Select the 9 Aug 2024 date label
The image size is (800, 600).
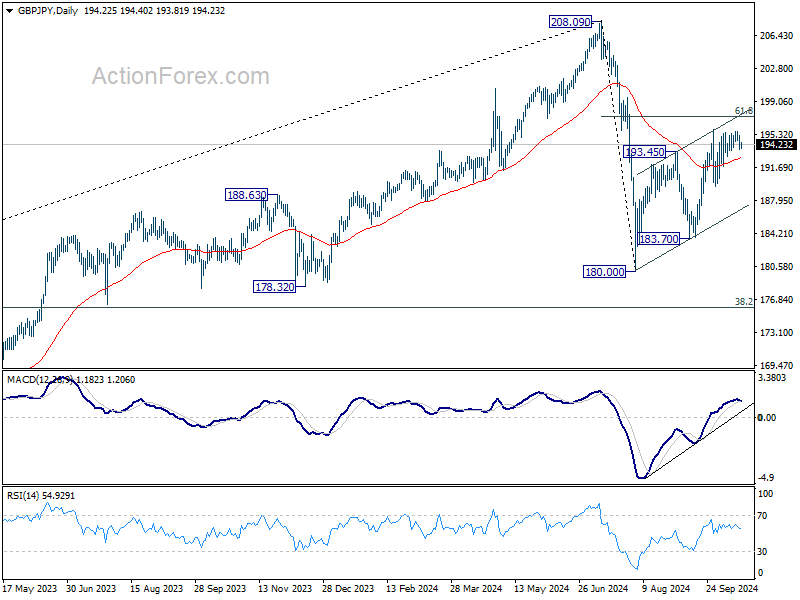(666, 588)
